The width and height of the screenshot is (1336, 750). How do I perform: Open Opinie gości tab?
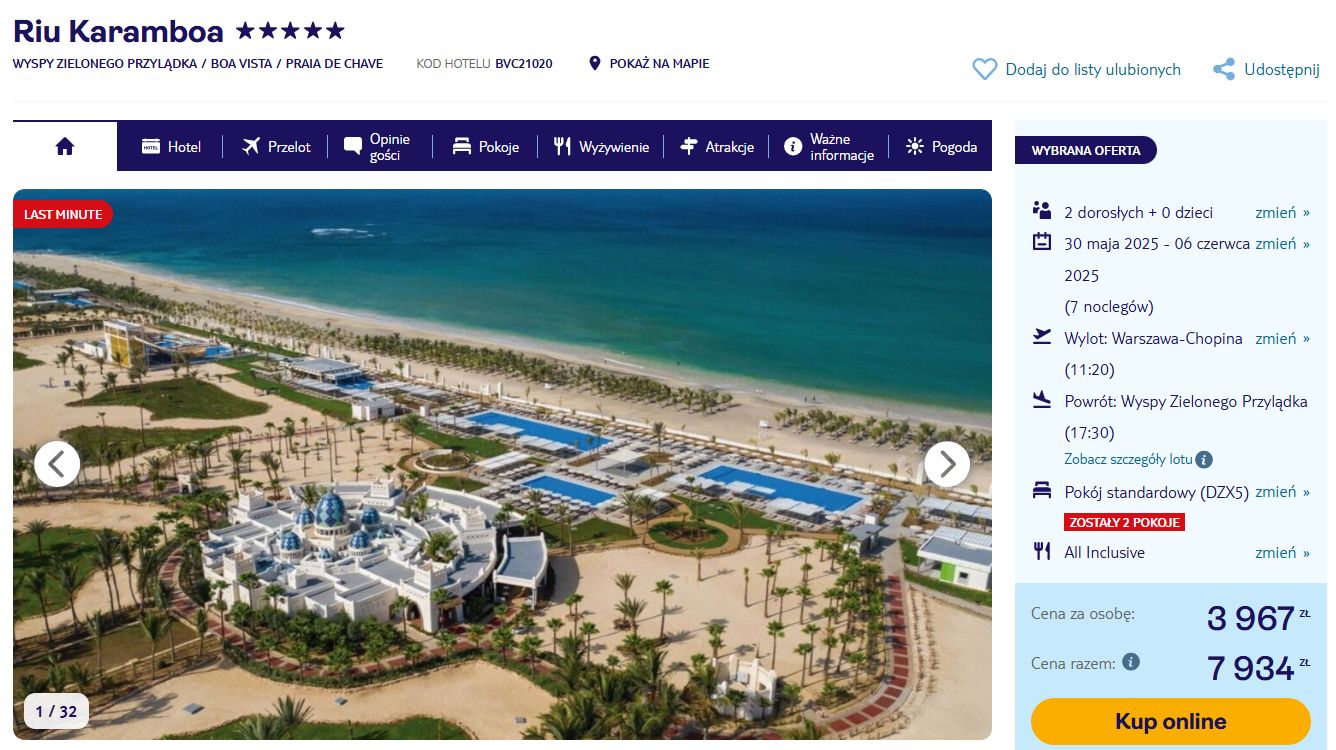click(x=377, y=147)
